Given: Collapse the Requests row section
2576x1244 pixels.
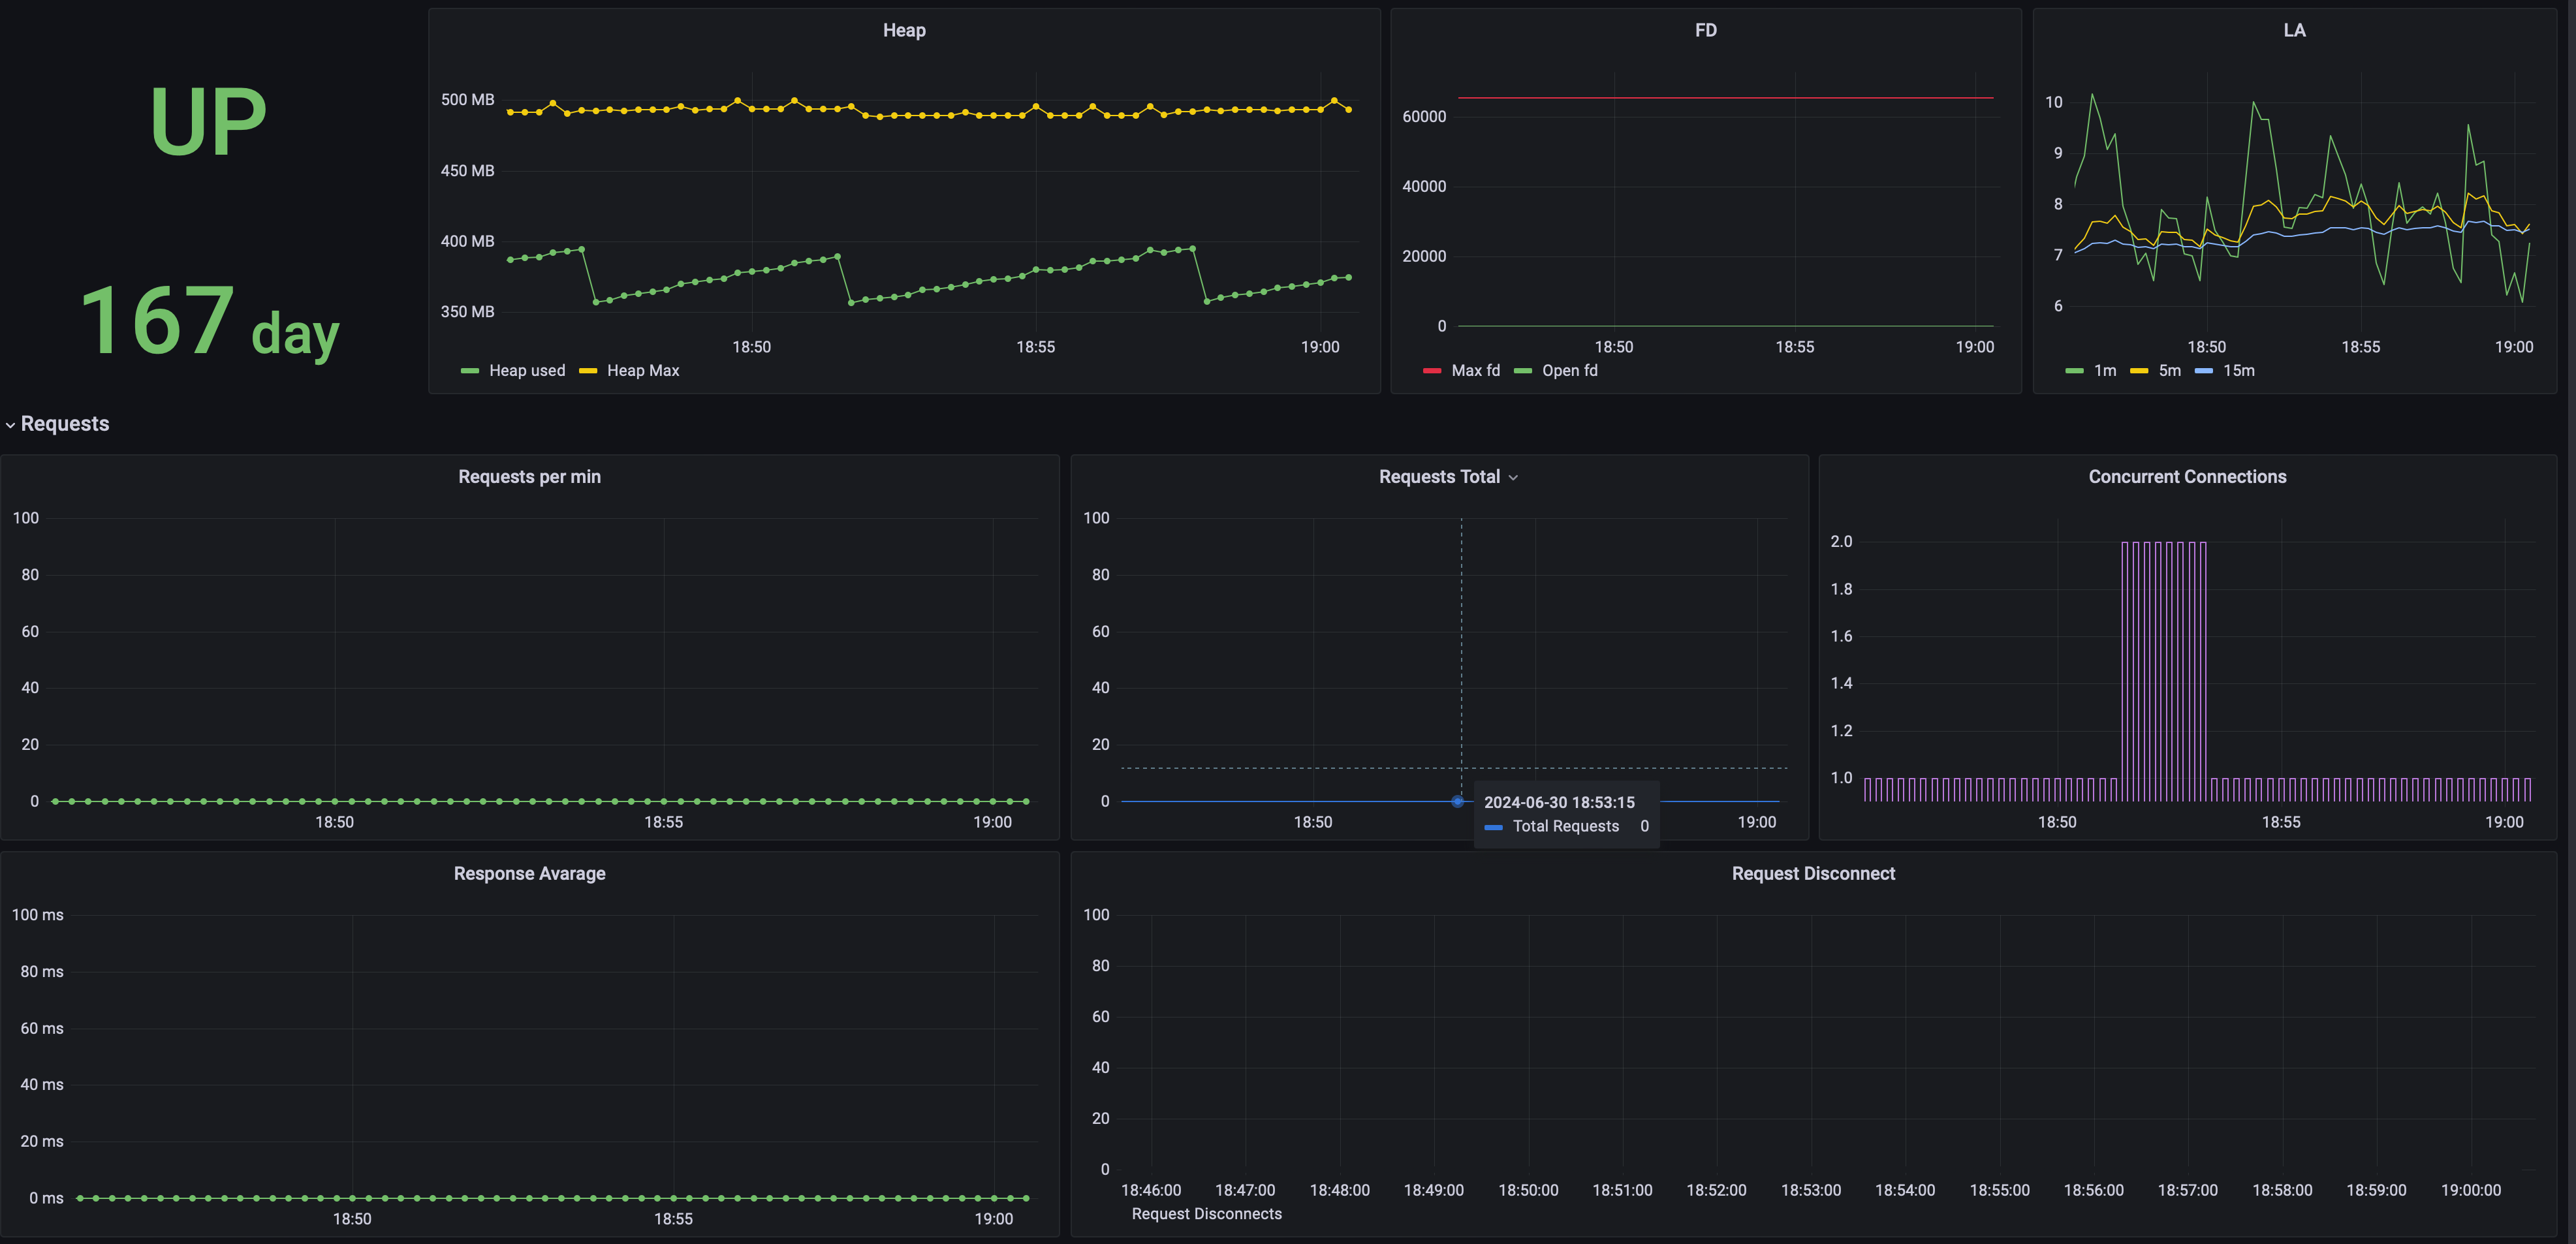Looking at the screenshot, I should (x=57, y=424).
